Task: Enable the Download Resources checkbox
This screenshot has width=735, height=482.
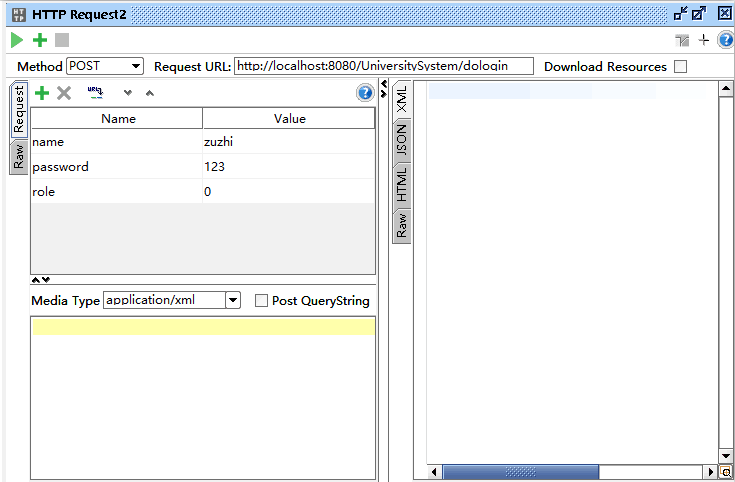Action: [681, 67]
